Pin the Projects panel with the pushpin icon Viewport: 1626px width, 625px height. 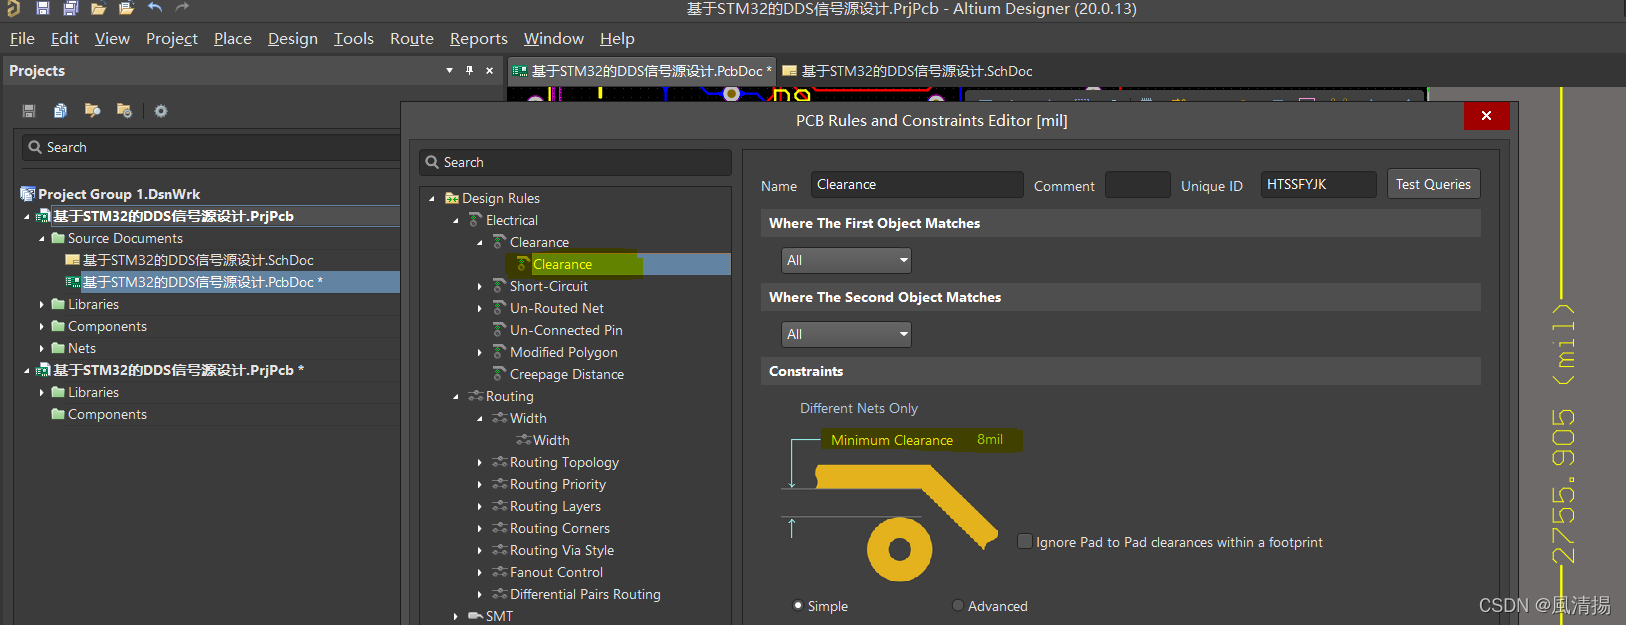coord(469,70)
